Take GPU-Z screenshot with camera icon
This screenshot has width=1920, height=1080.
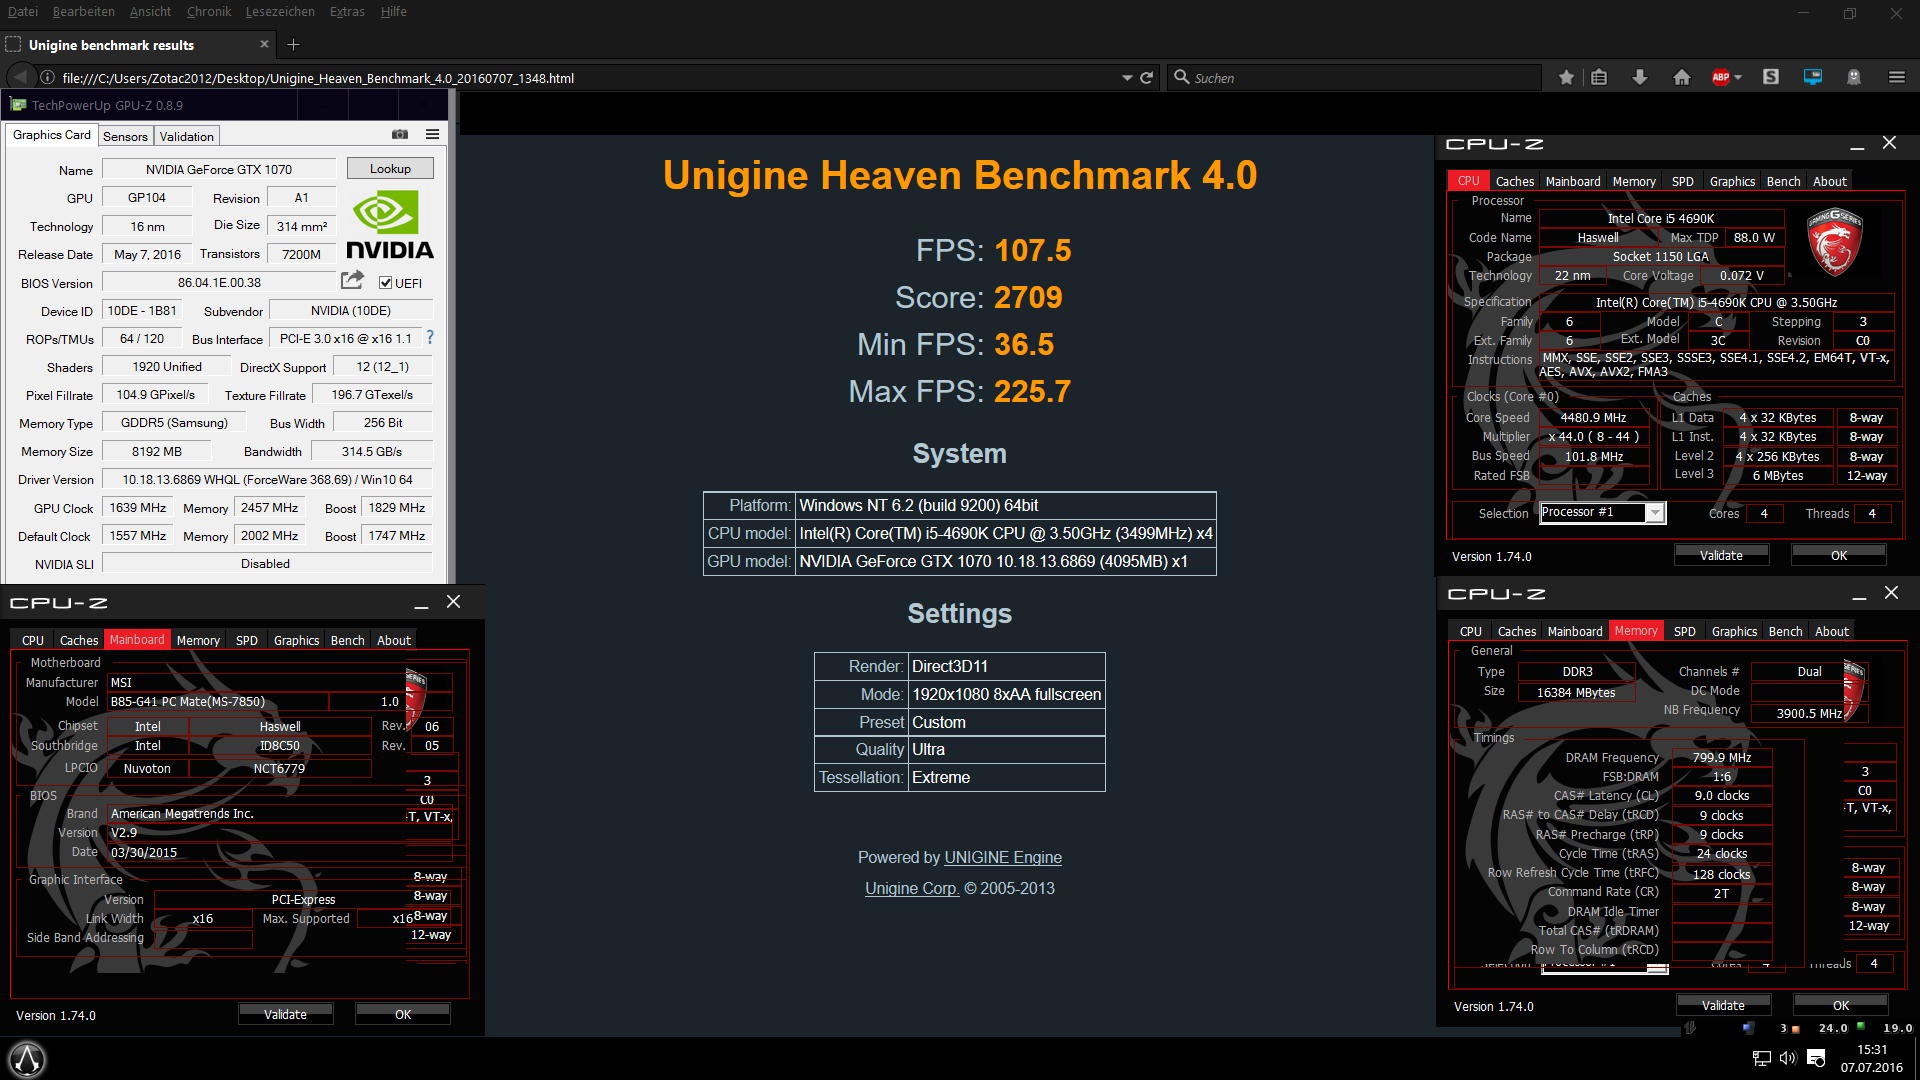pyautogui.click(x=400, y=135)
